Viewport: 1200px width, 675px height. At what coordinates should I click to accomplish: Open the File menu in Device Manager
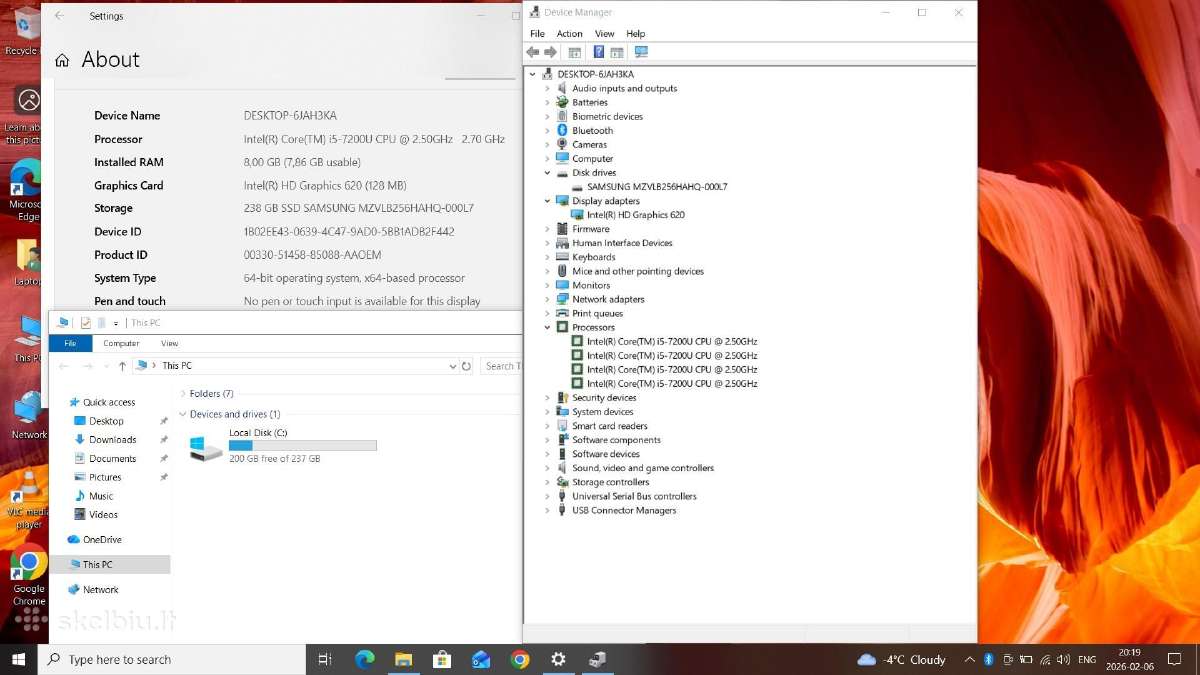click(x=538, y=34)
